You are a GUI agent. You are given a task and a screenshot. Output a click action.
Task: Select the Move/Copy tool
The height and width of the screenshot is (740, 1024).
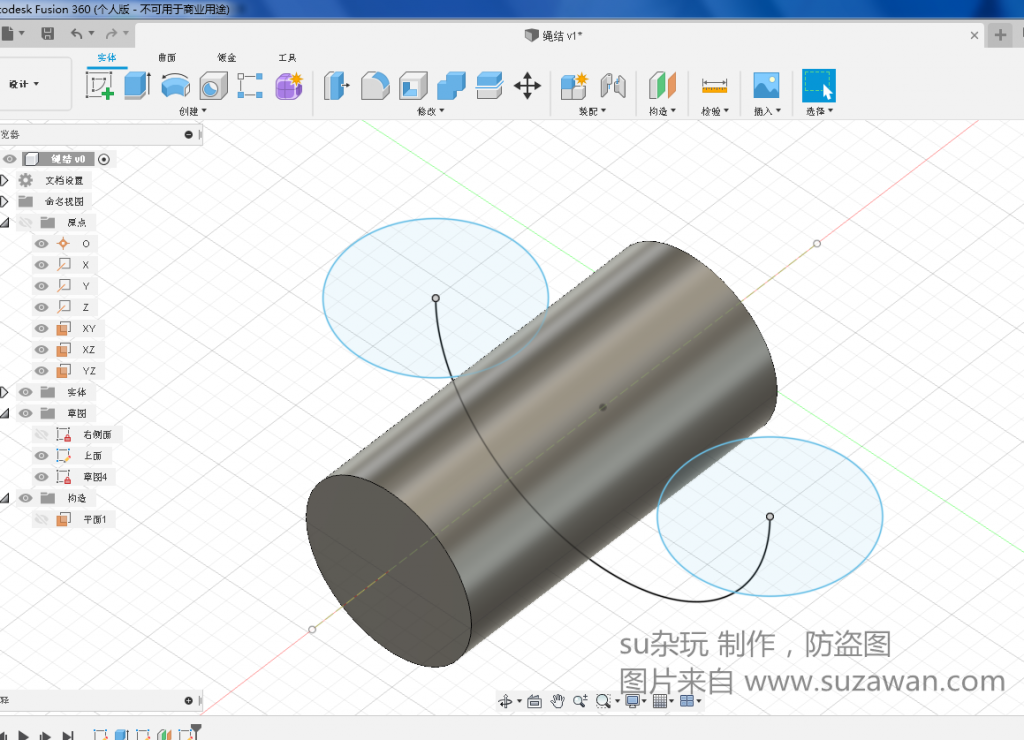527,86
